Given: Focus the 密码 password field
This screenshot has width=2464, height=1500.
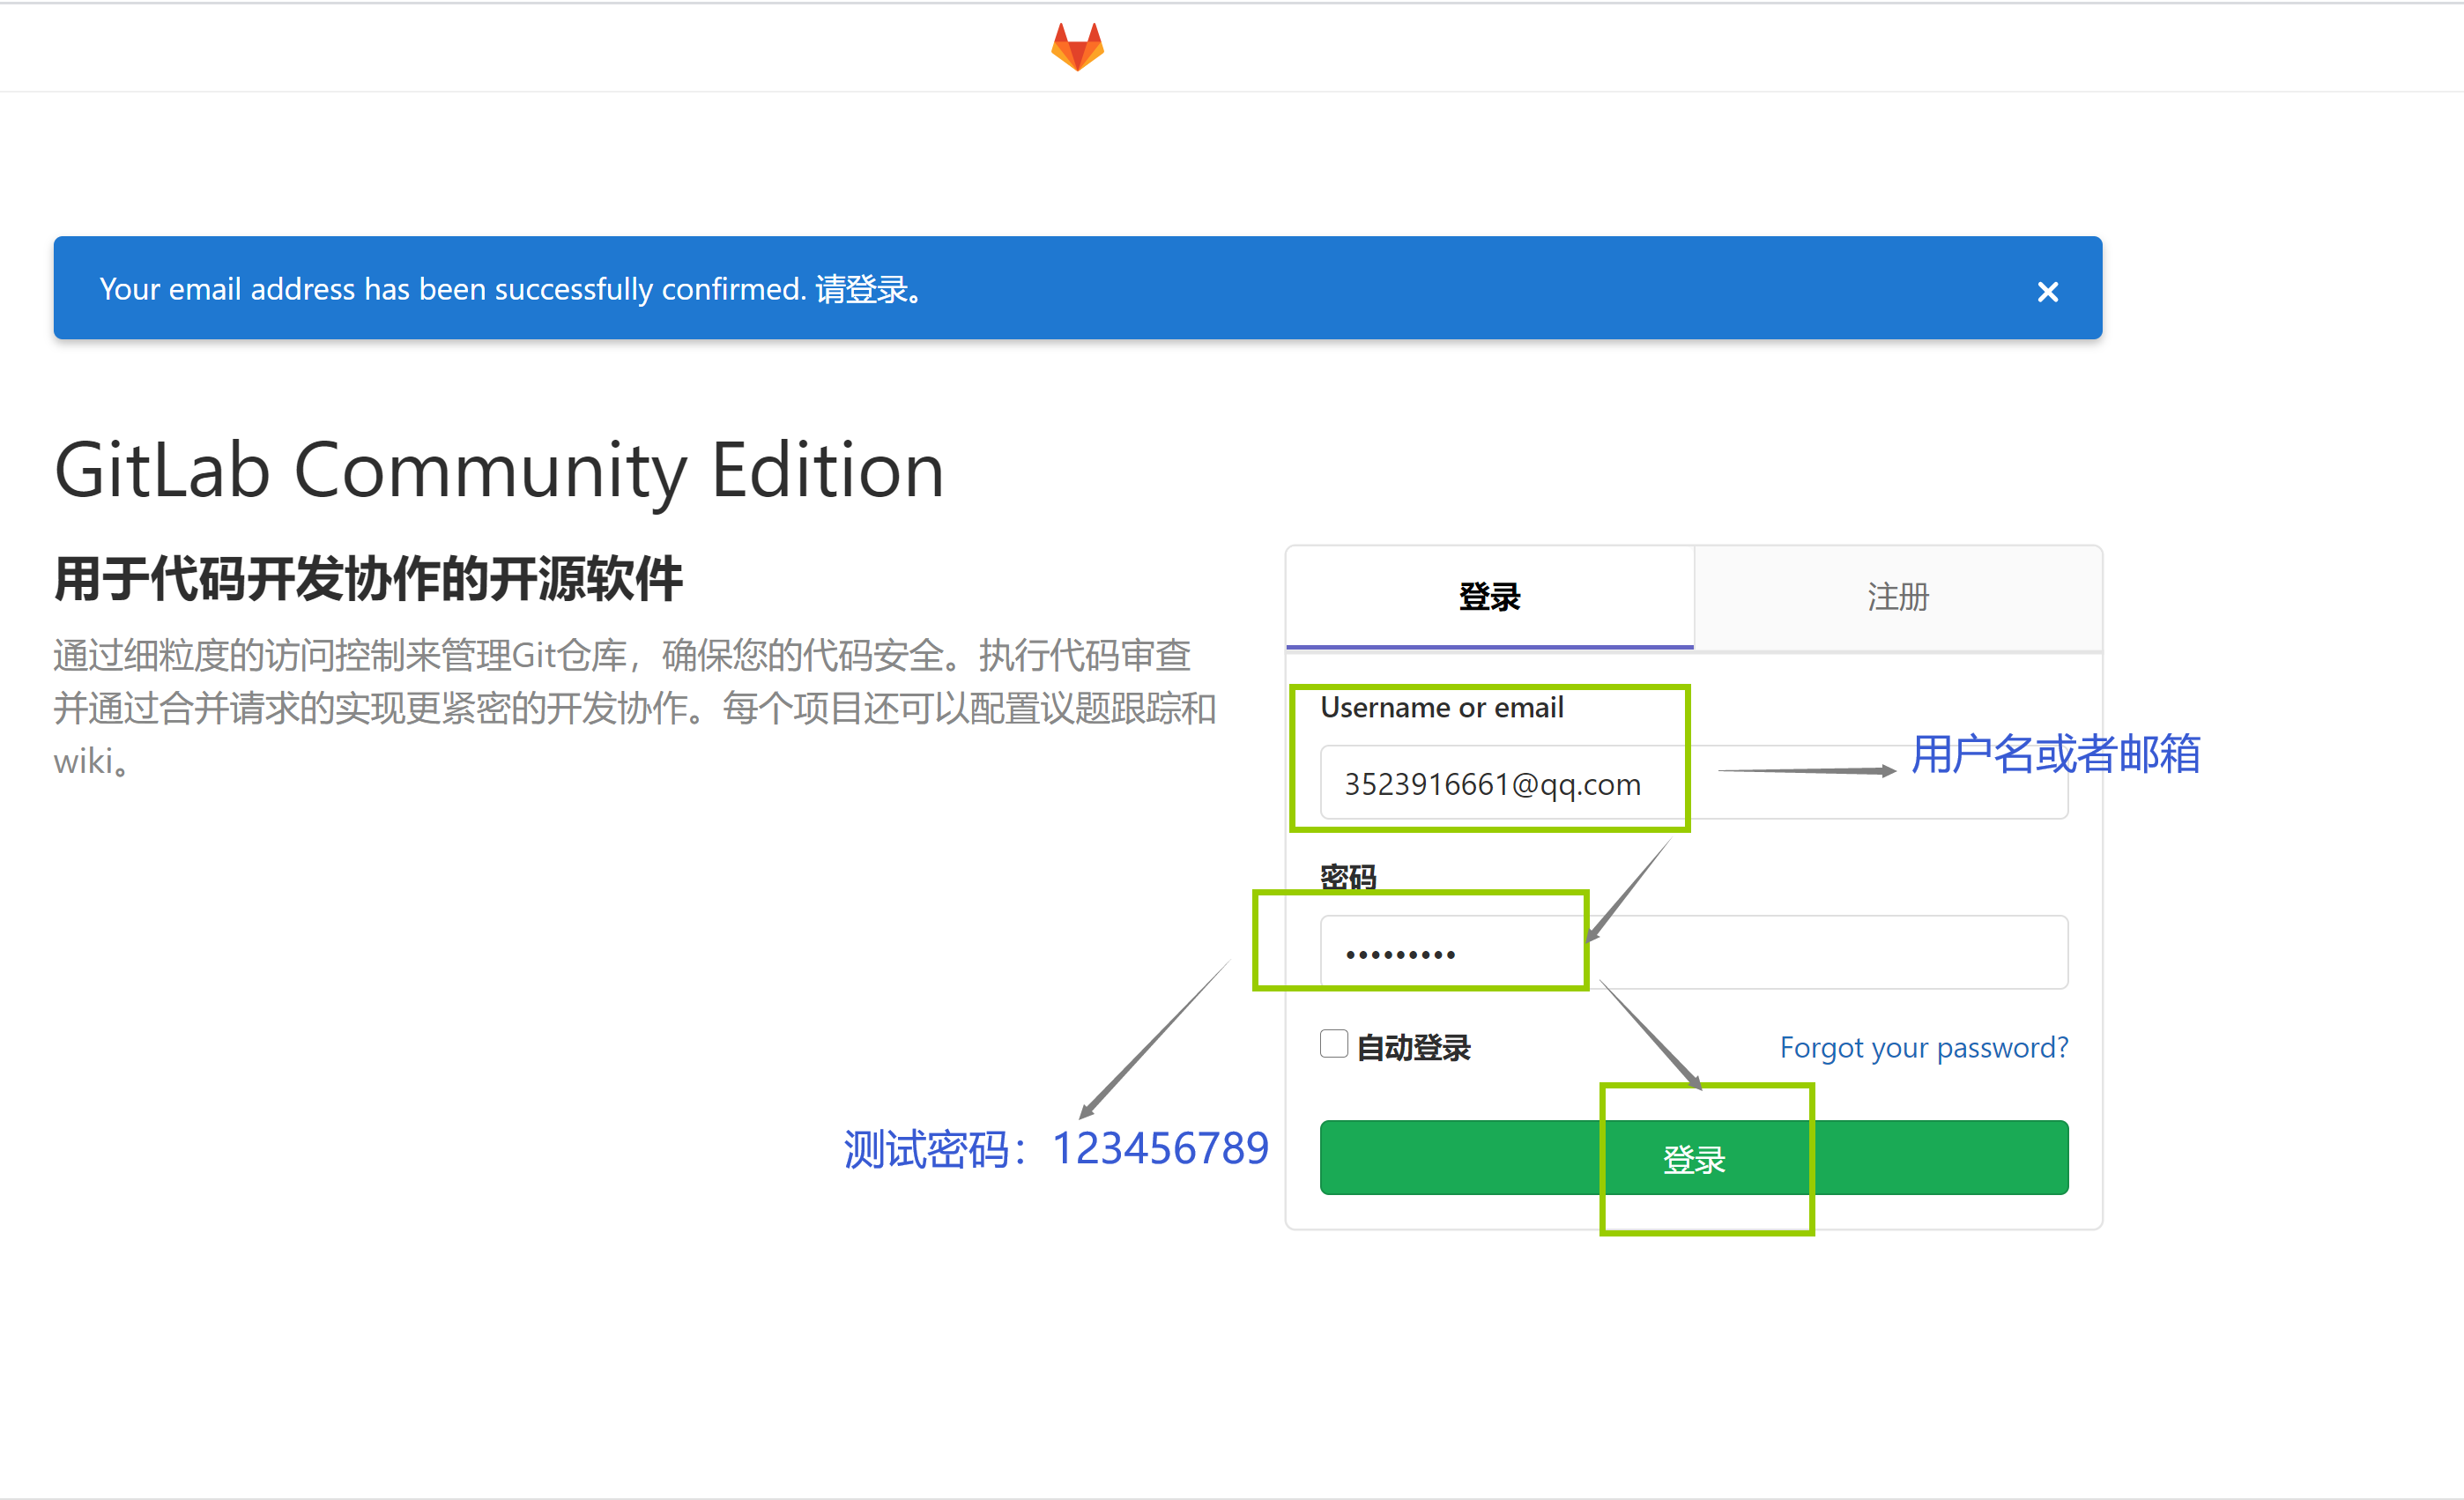Looking at the screenshot, I should [1693, 952].
